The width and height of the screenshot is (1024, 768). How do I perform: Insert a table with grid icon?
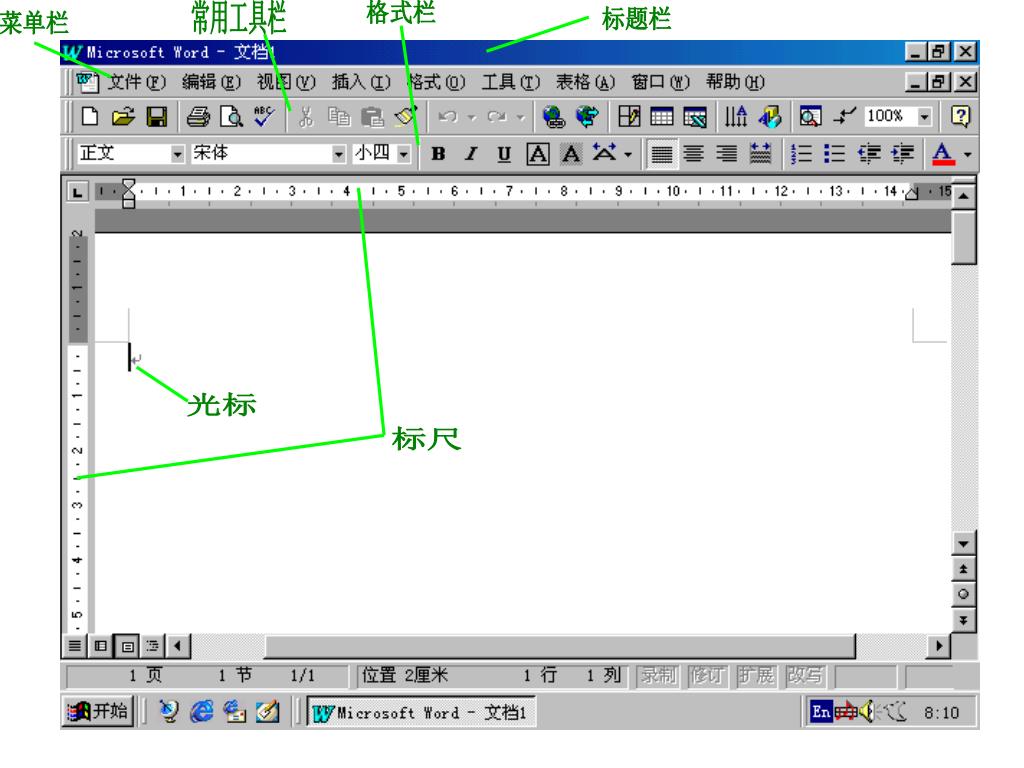pos(662,117)
